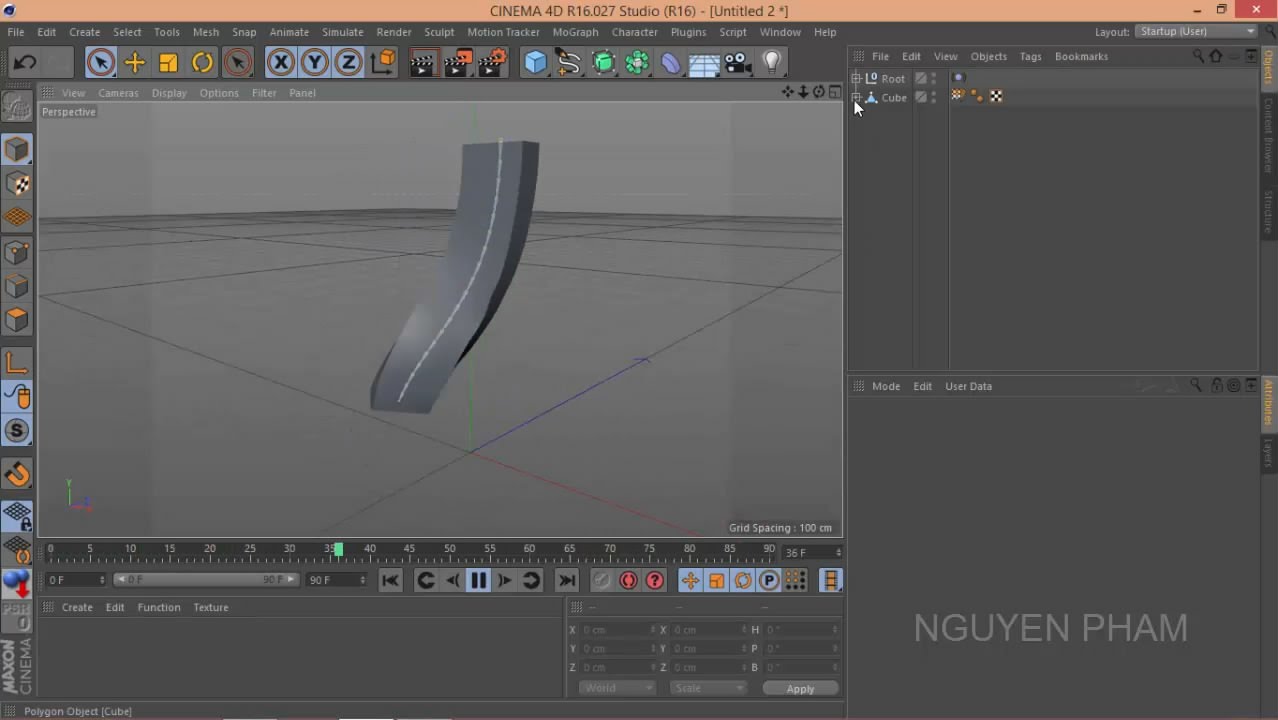Screen dimensions: 1278x720
Task: Toggle the X axis lock
Action: pos(281,63)
